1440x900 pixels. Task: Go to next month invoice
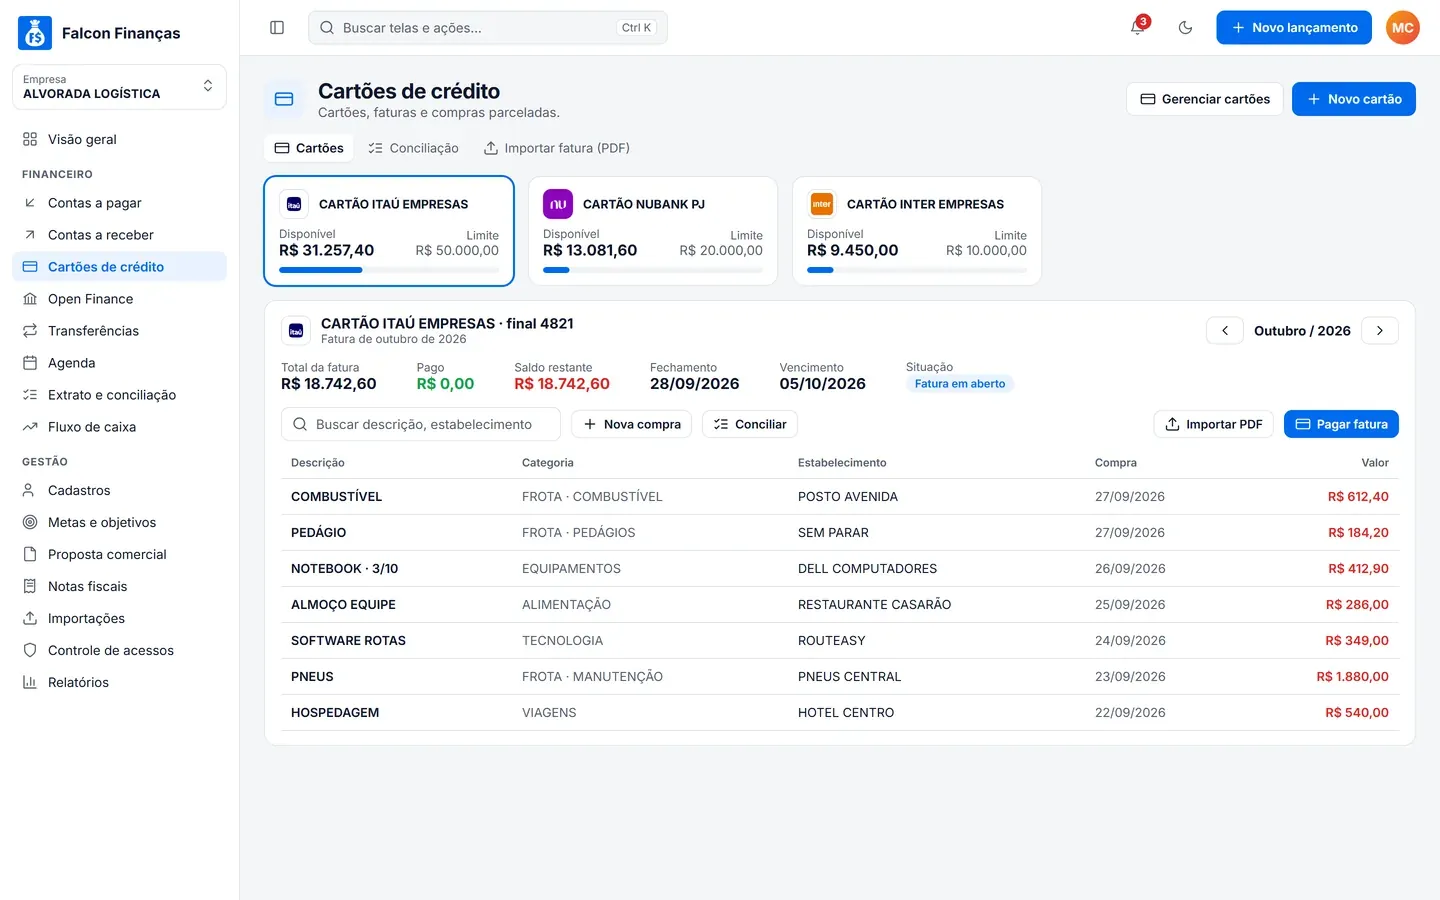(x=1380, y=331)
